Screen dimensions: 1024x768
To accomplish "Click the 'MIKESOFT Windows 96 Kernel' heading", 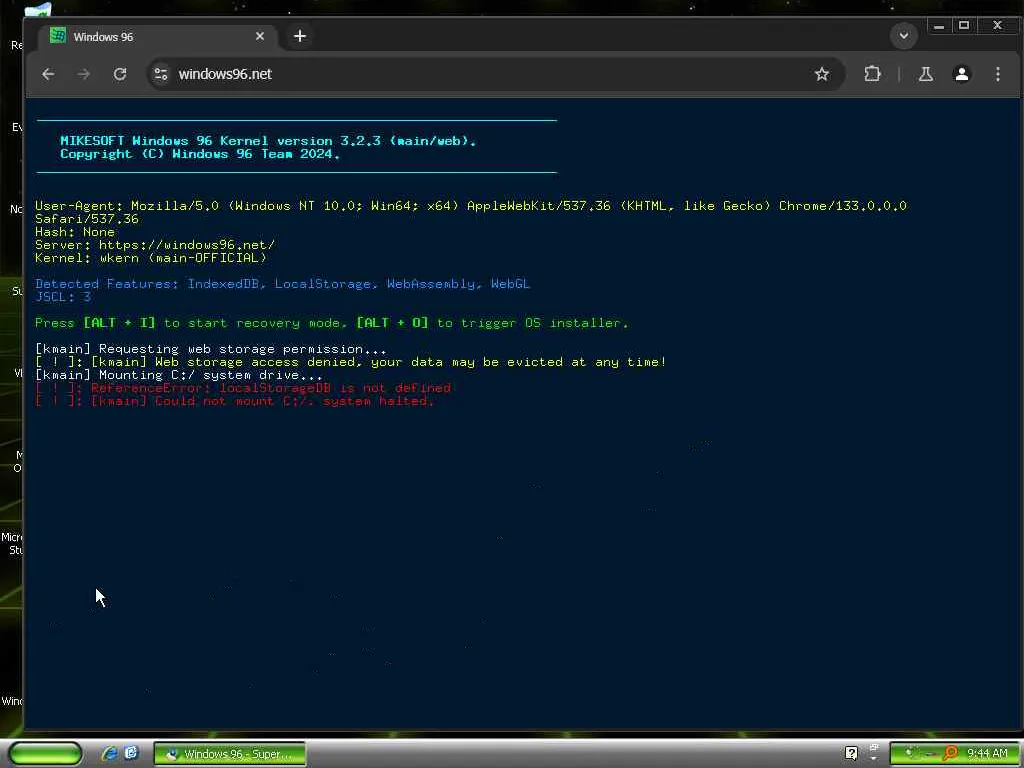I will coord(268,140).
